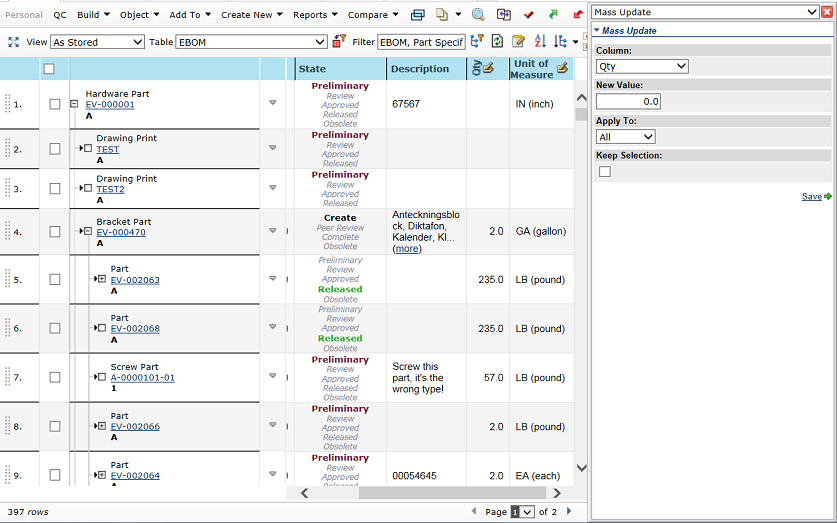The image size is (837, 523).
Task: Click the New Value input field
Action: (628, 101)
